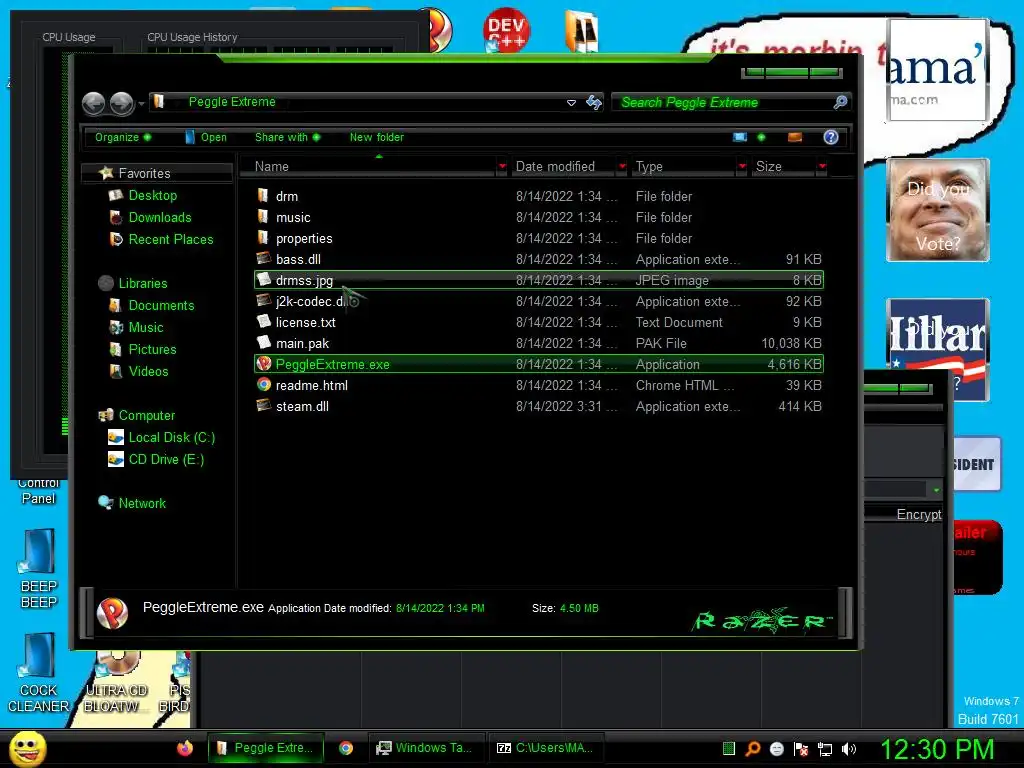
Task: Open the Date modified column filter dropdown
Action: click(x=622, y=167)
